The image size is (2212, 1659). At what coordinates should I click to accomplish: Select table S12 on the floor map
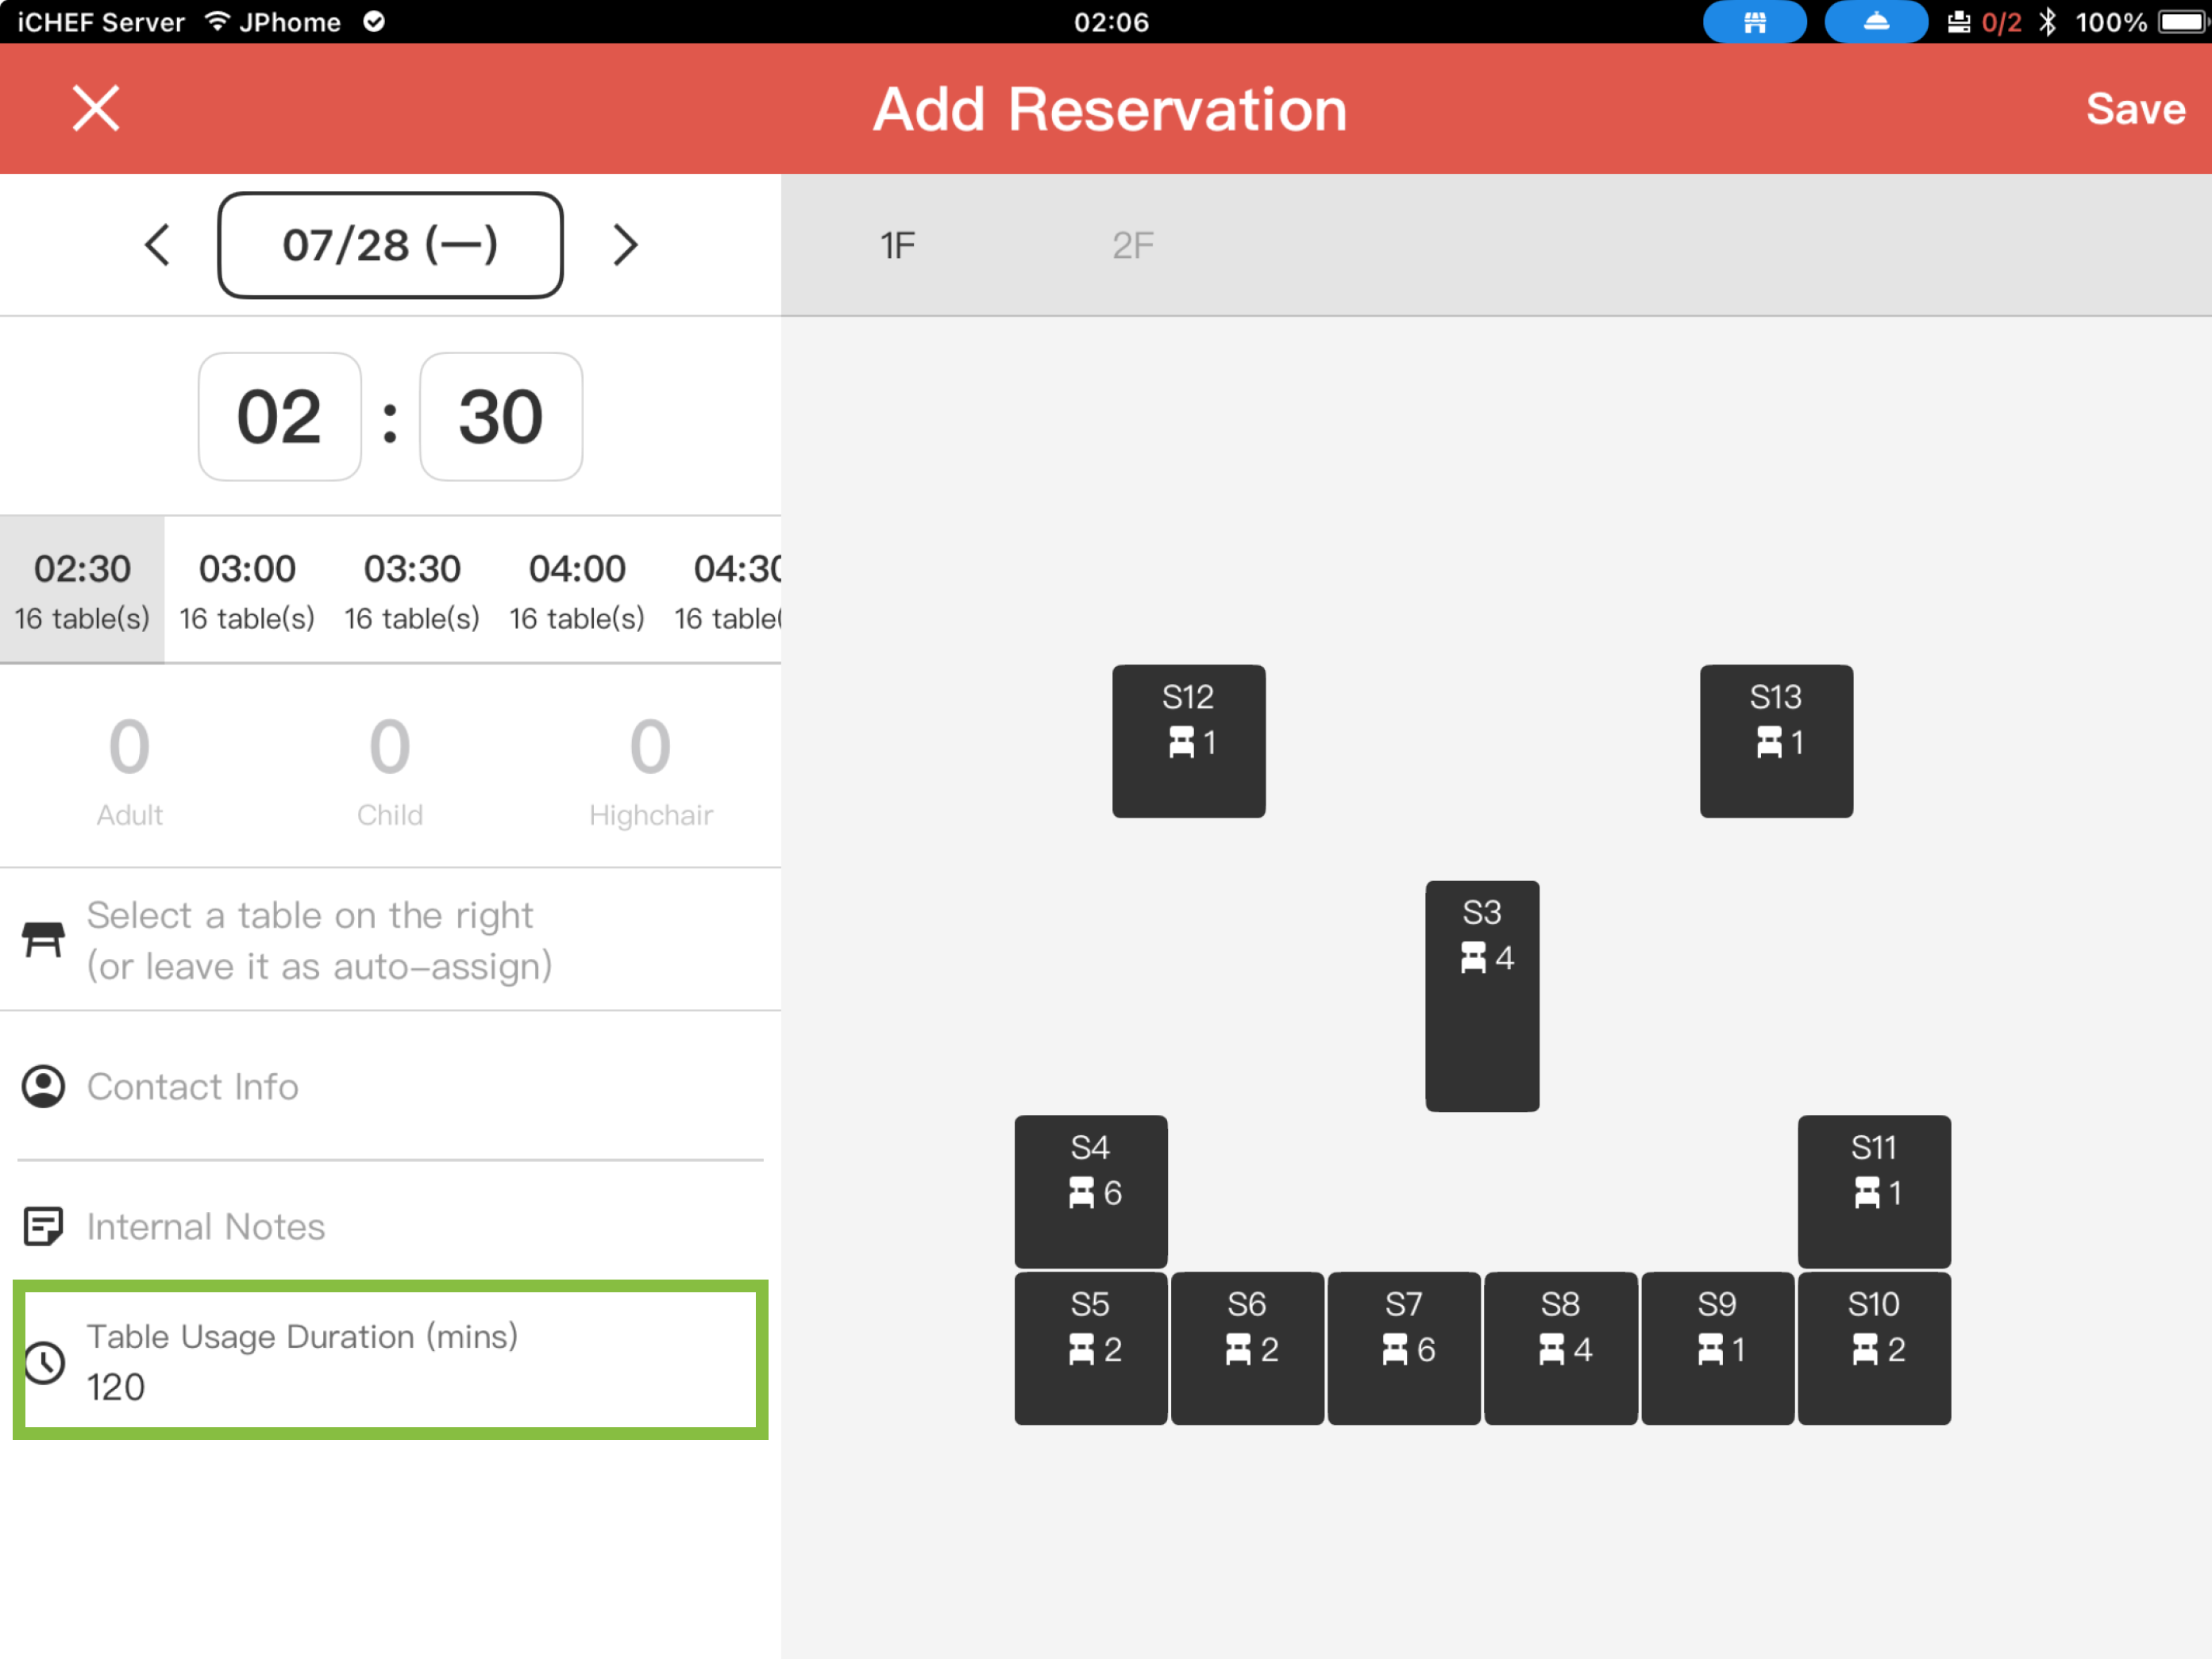(1188, 741)
